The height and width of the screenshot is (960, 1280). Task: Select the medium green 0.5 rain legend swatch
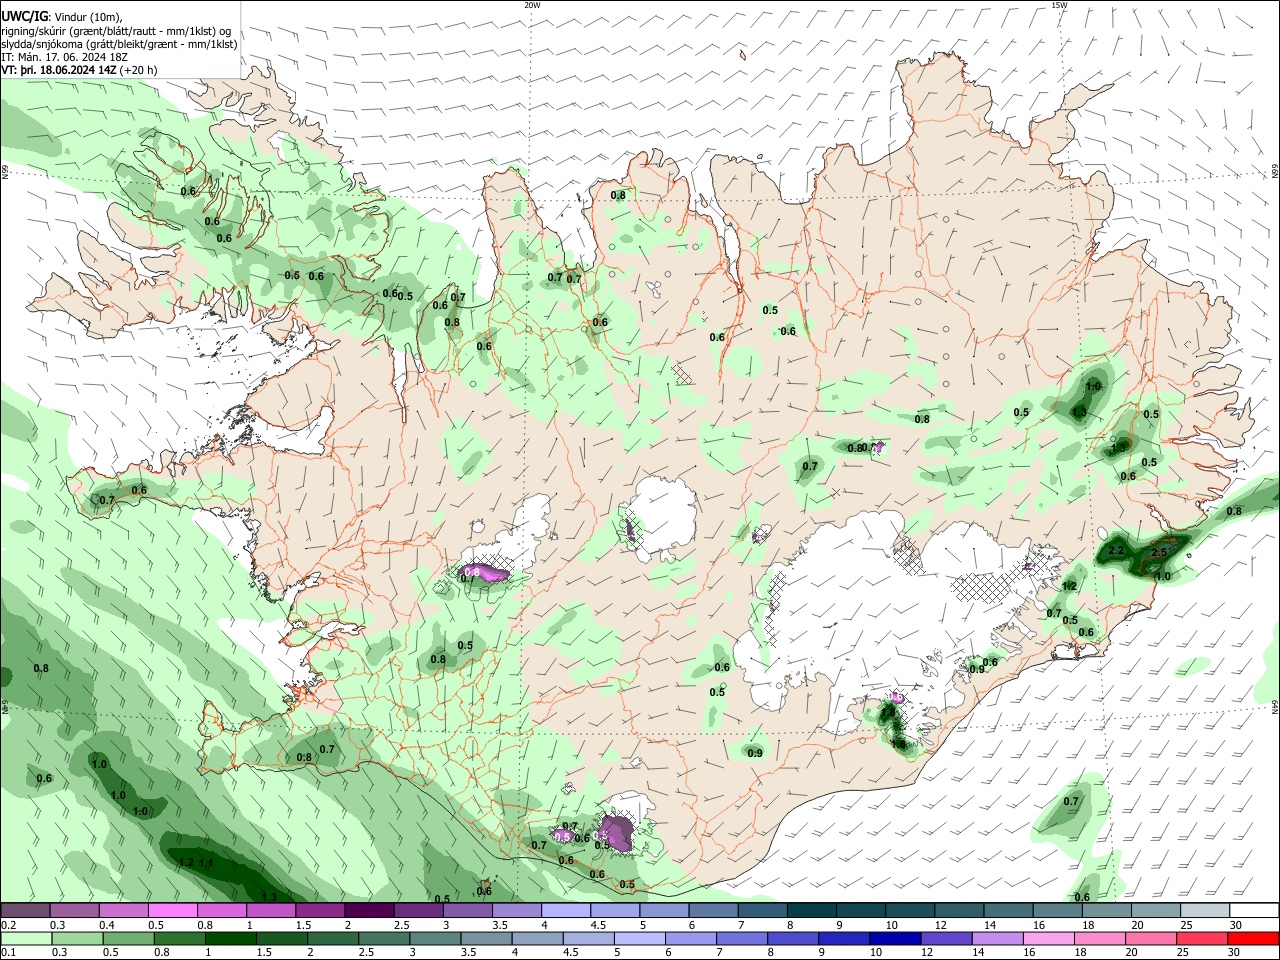(x=127, y=938)
